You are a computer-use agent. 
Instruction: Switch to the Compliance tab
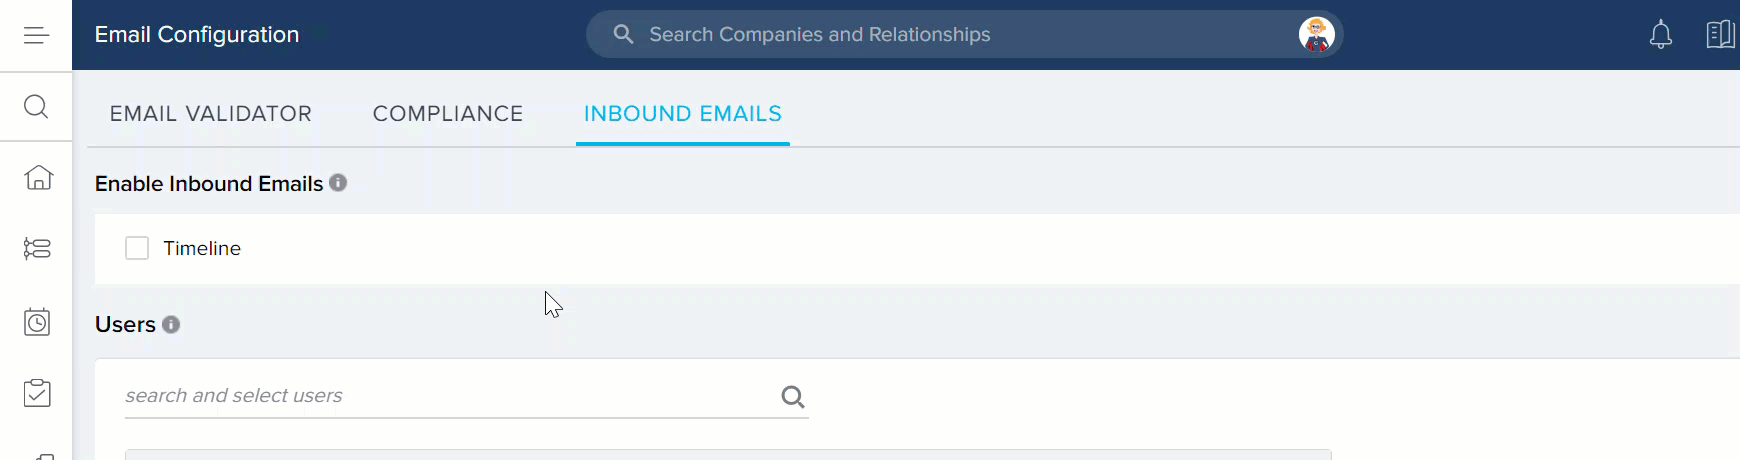pos(448,114)
